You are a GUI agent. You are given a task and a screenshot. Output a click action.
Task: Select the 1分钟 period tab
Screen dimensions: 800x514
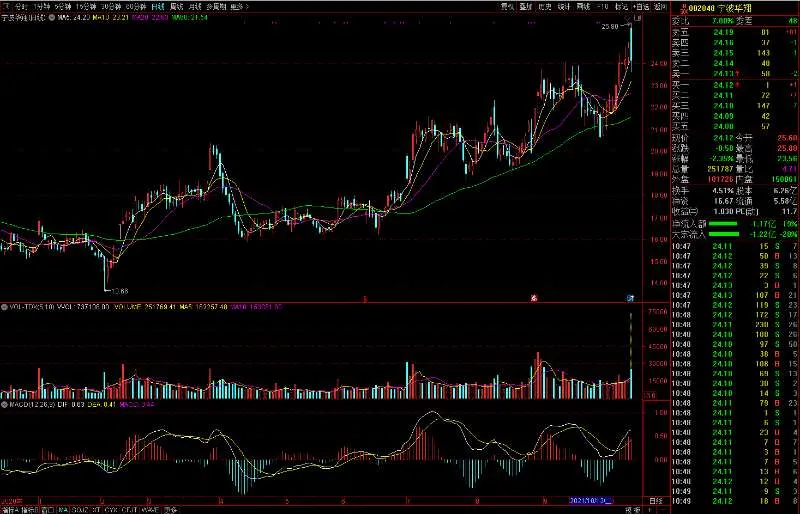42,7
